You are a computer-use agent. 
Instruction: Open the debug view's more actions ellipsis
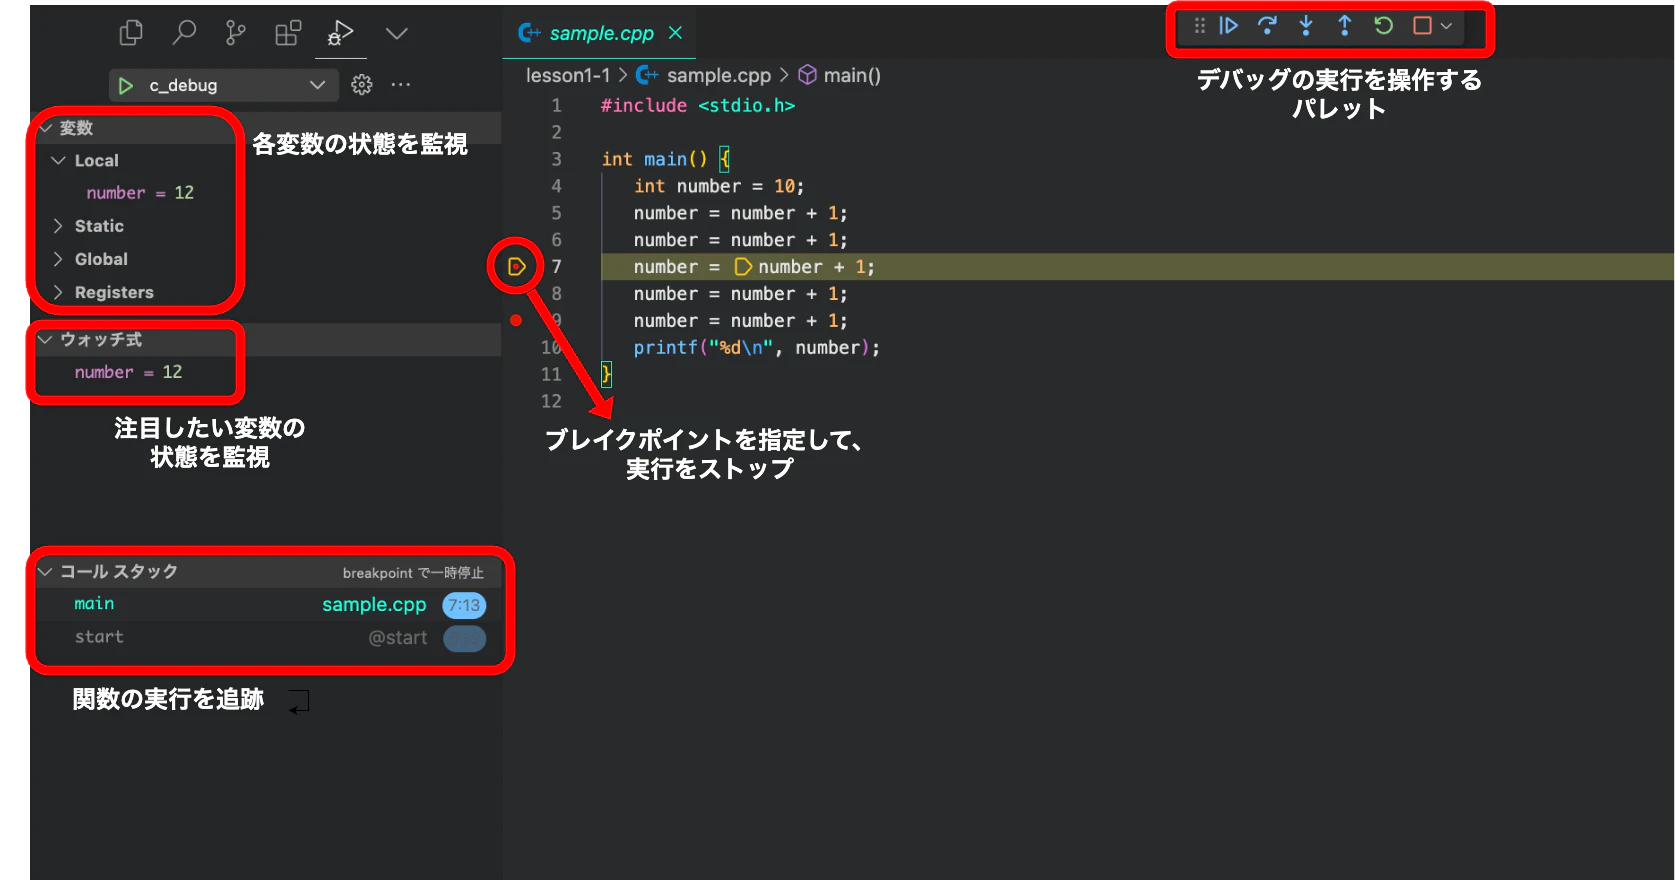click(x=401, y=85)
